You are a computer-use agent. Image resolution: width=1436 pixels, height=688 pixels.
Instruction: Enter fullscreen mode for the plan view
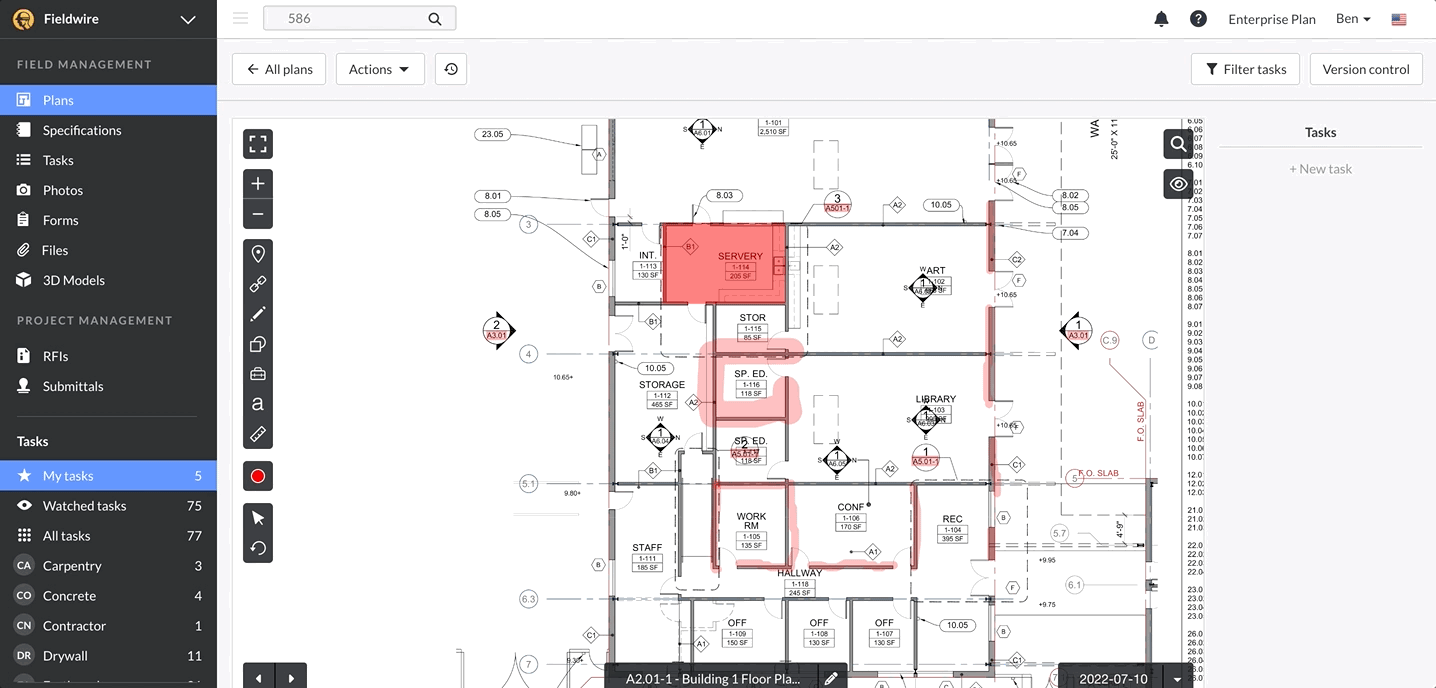257,143
